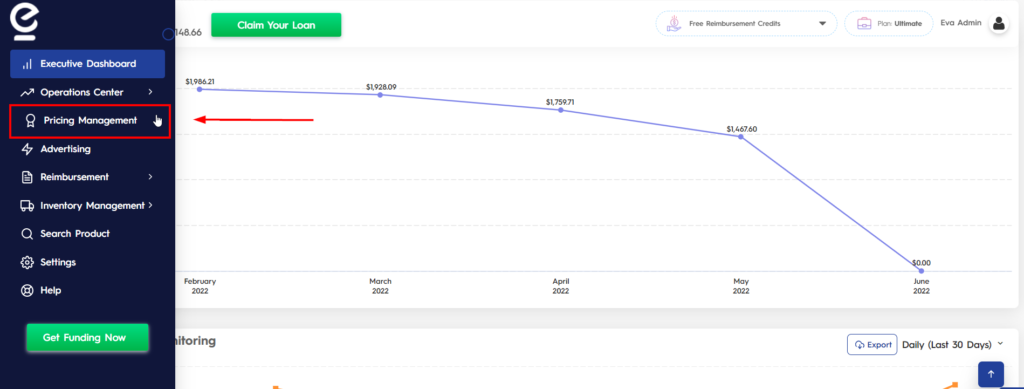The width and height of the screenshot is (1024, 389).
Task: Click the February 2022 axis label
Action: tap(200, 286)
